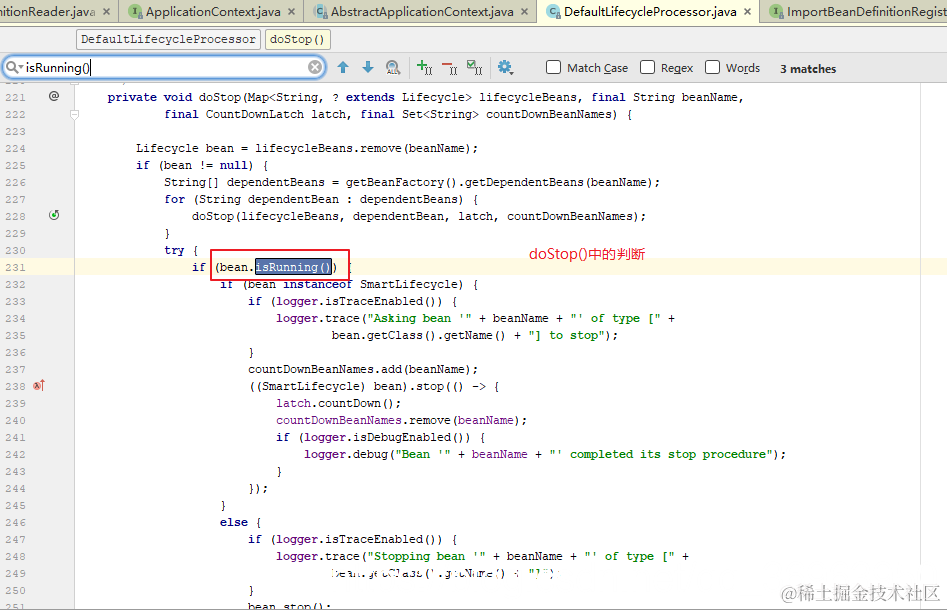Select all occurrences icon in search bar

click(x=475, y=68)
